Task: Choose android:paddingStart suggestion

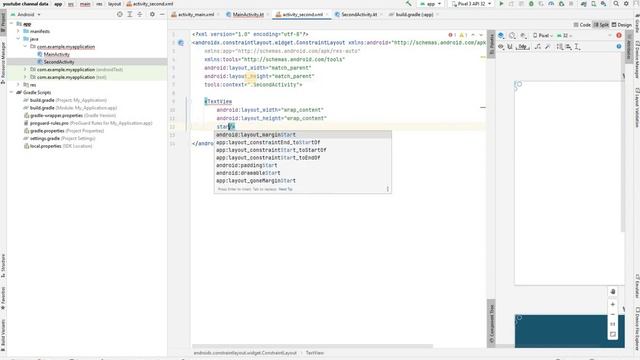Action: click(302, 165)
